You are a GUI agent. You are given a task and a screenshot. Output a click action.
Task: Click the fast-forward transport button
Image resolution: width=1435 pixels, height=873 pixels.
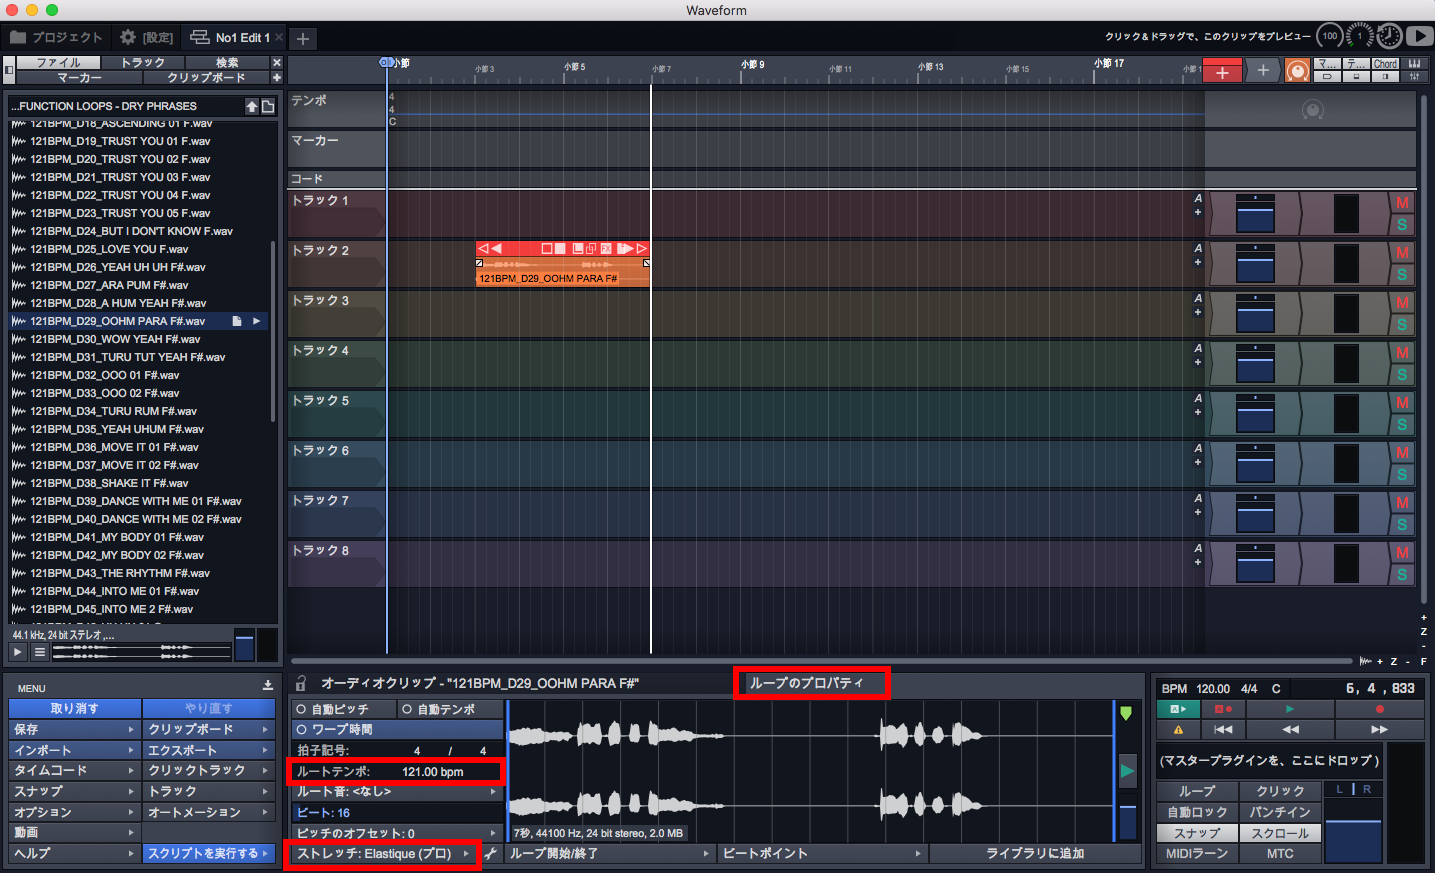point(1380,729)
